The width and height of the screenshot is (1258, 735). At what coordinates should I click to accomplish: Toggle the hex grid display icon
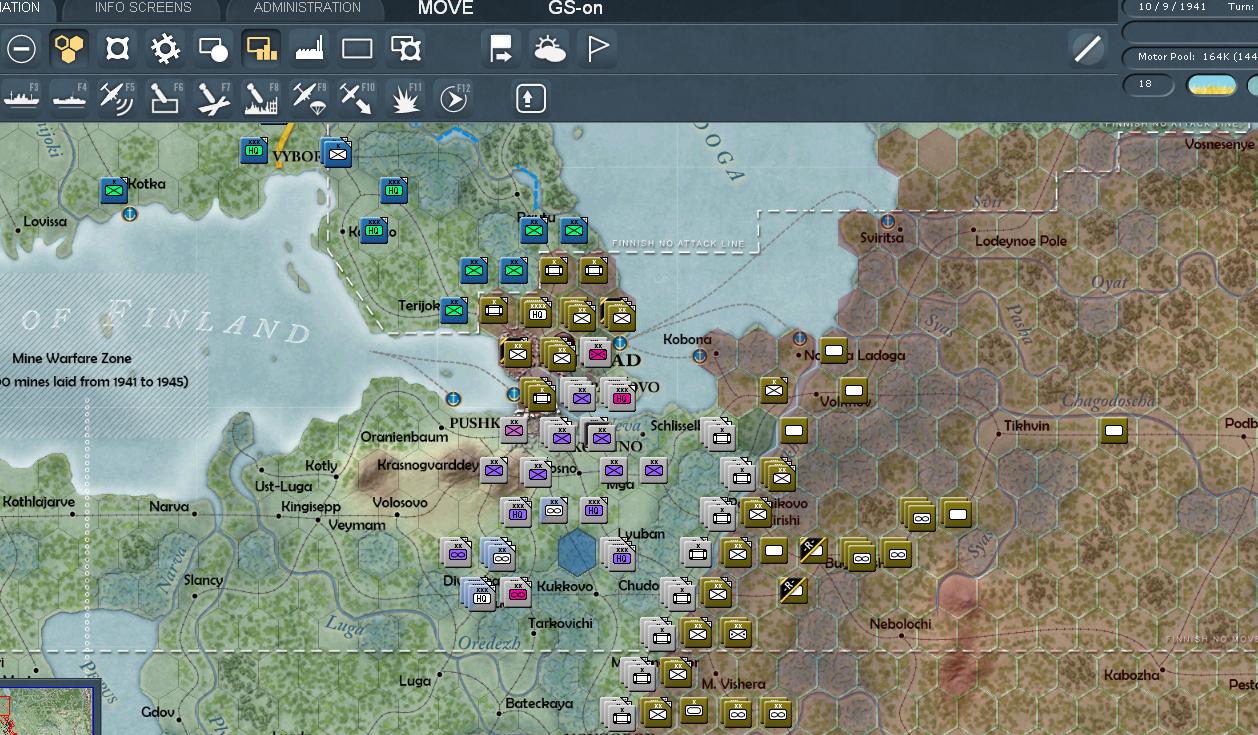tap(69, 48)
